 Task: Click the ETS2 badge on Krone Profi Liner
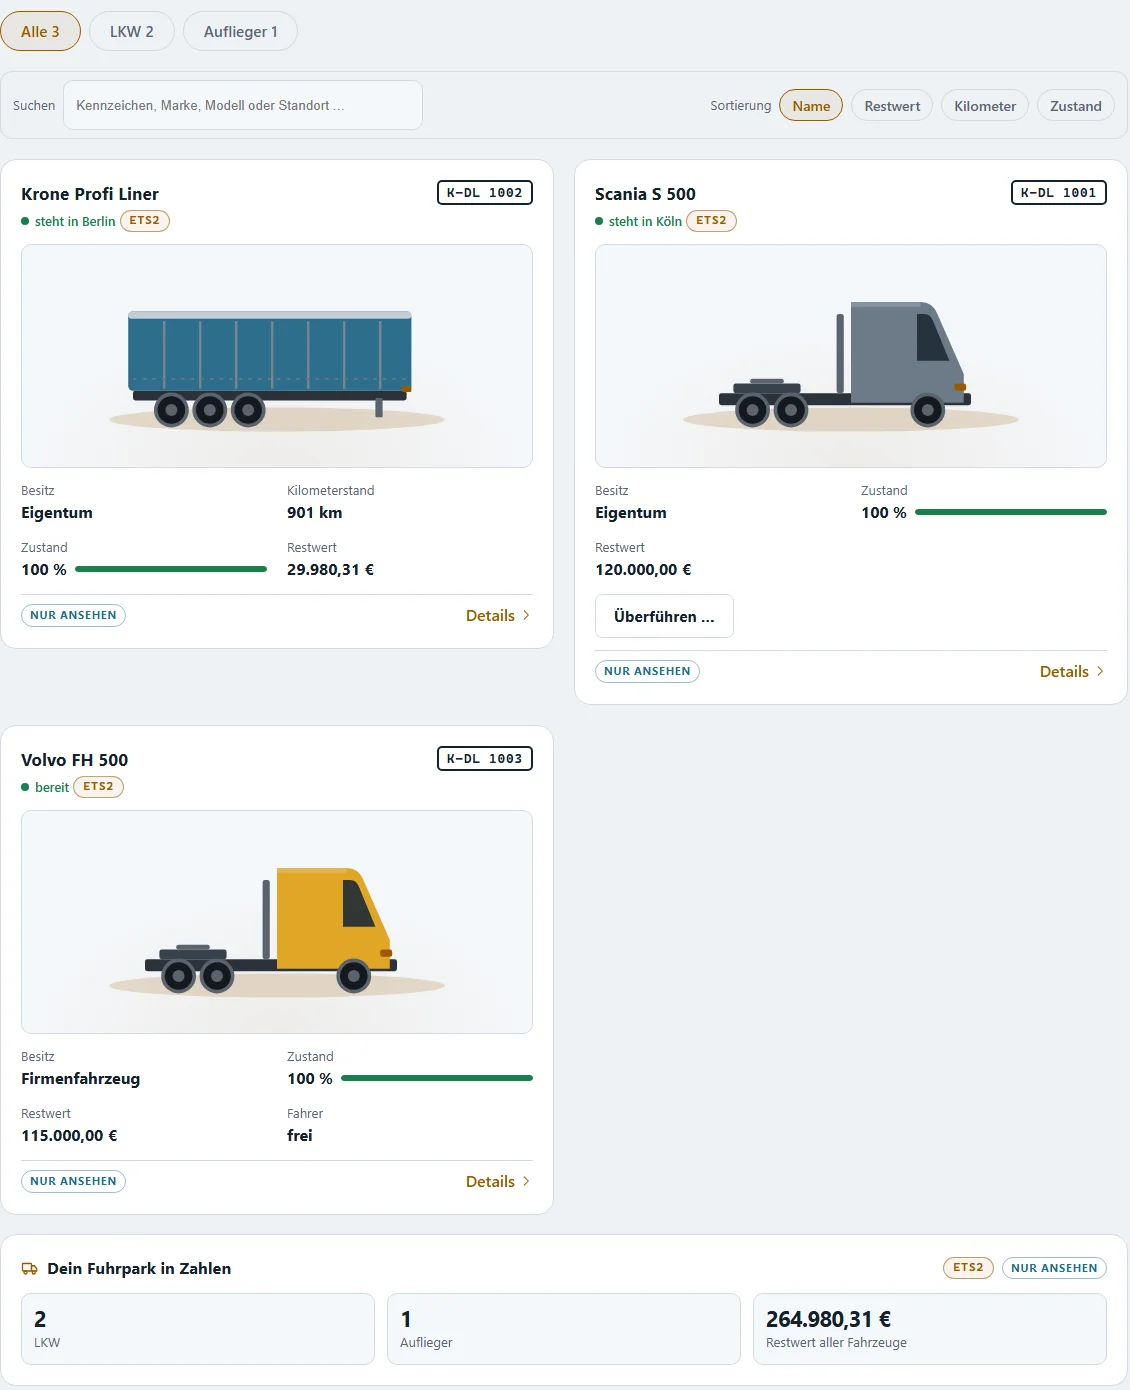(145, 221)
